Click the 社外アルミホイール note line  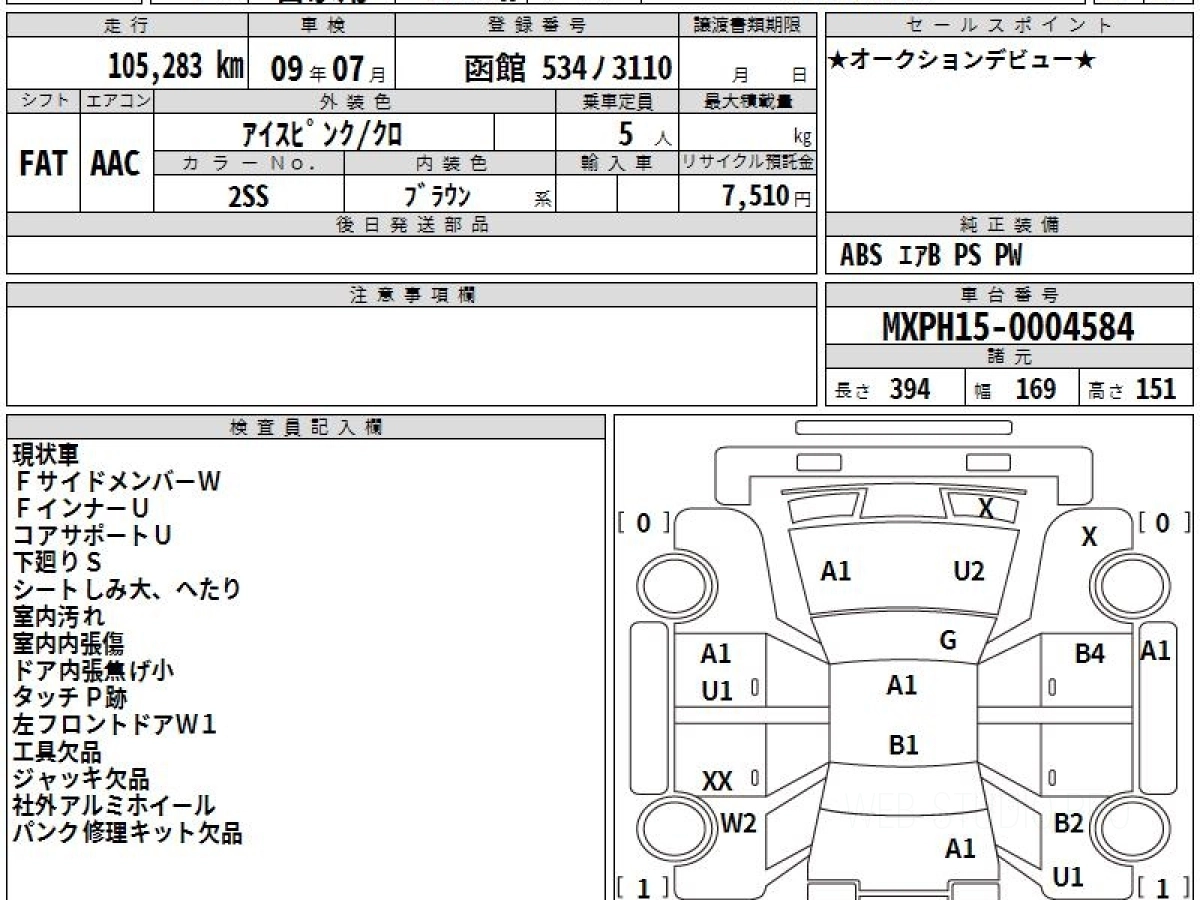coord(114,806)
